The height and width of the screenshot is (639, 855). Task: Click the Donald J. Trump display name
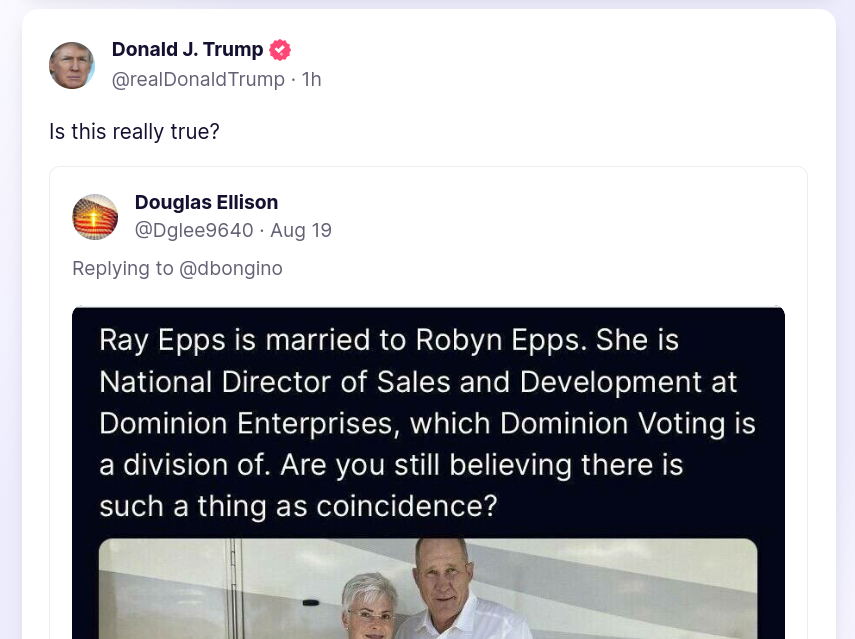pos(187,50)
